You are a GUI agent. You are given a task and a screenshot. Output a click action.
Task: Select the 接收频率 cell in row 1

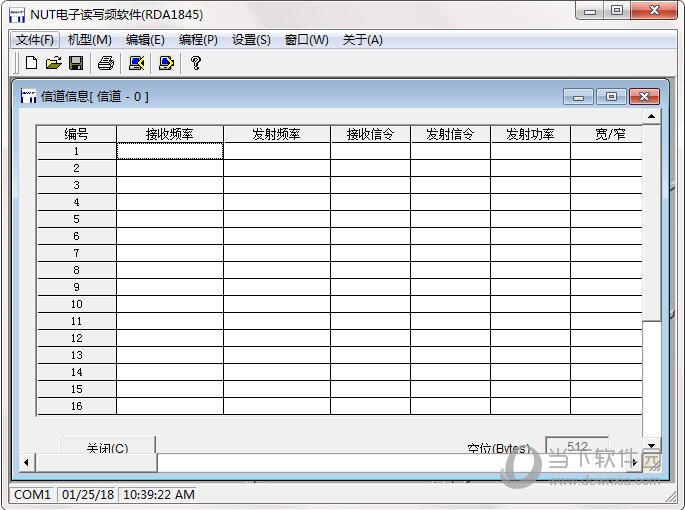tap(170, 151)
